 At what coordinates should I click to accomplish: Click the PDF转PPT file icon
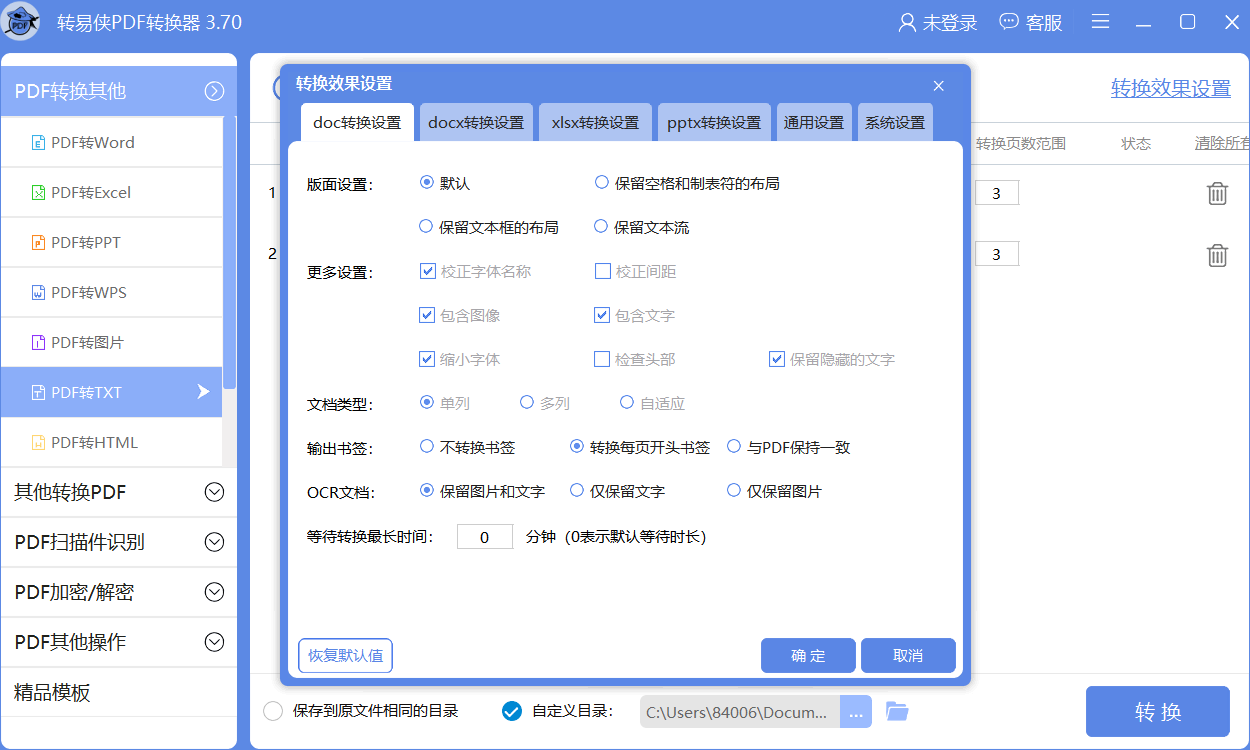38,242
